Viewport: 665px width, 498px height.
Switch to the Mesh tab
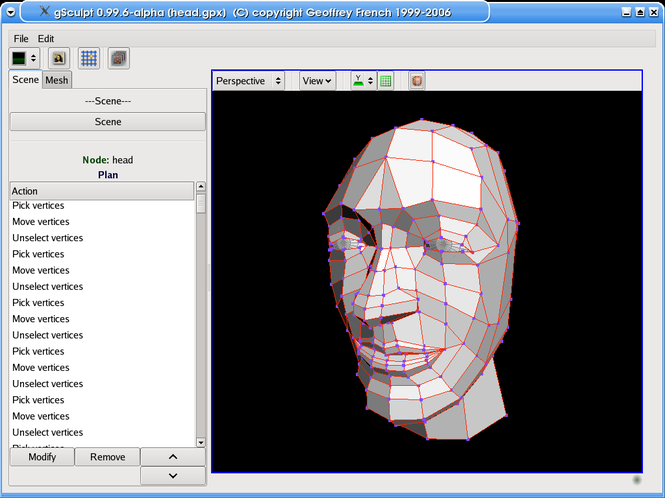(x=57, y=80)
